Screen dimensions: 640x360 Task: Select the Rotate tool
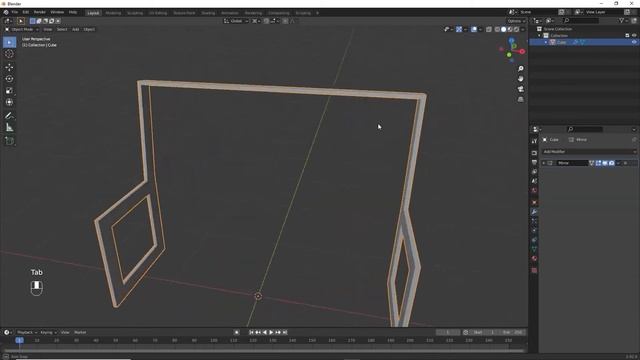tap(9, 79)
